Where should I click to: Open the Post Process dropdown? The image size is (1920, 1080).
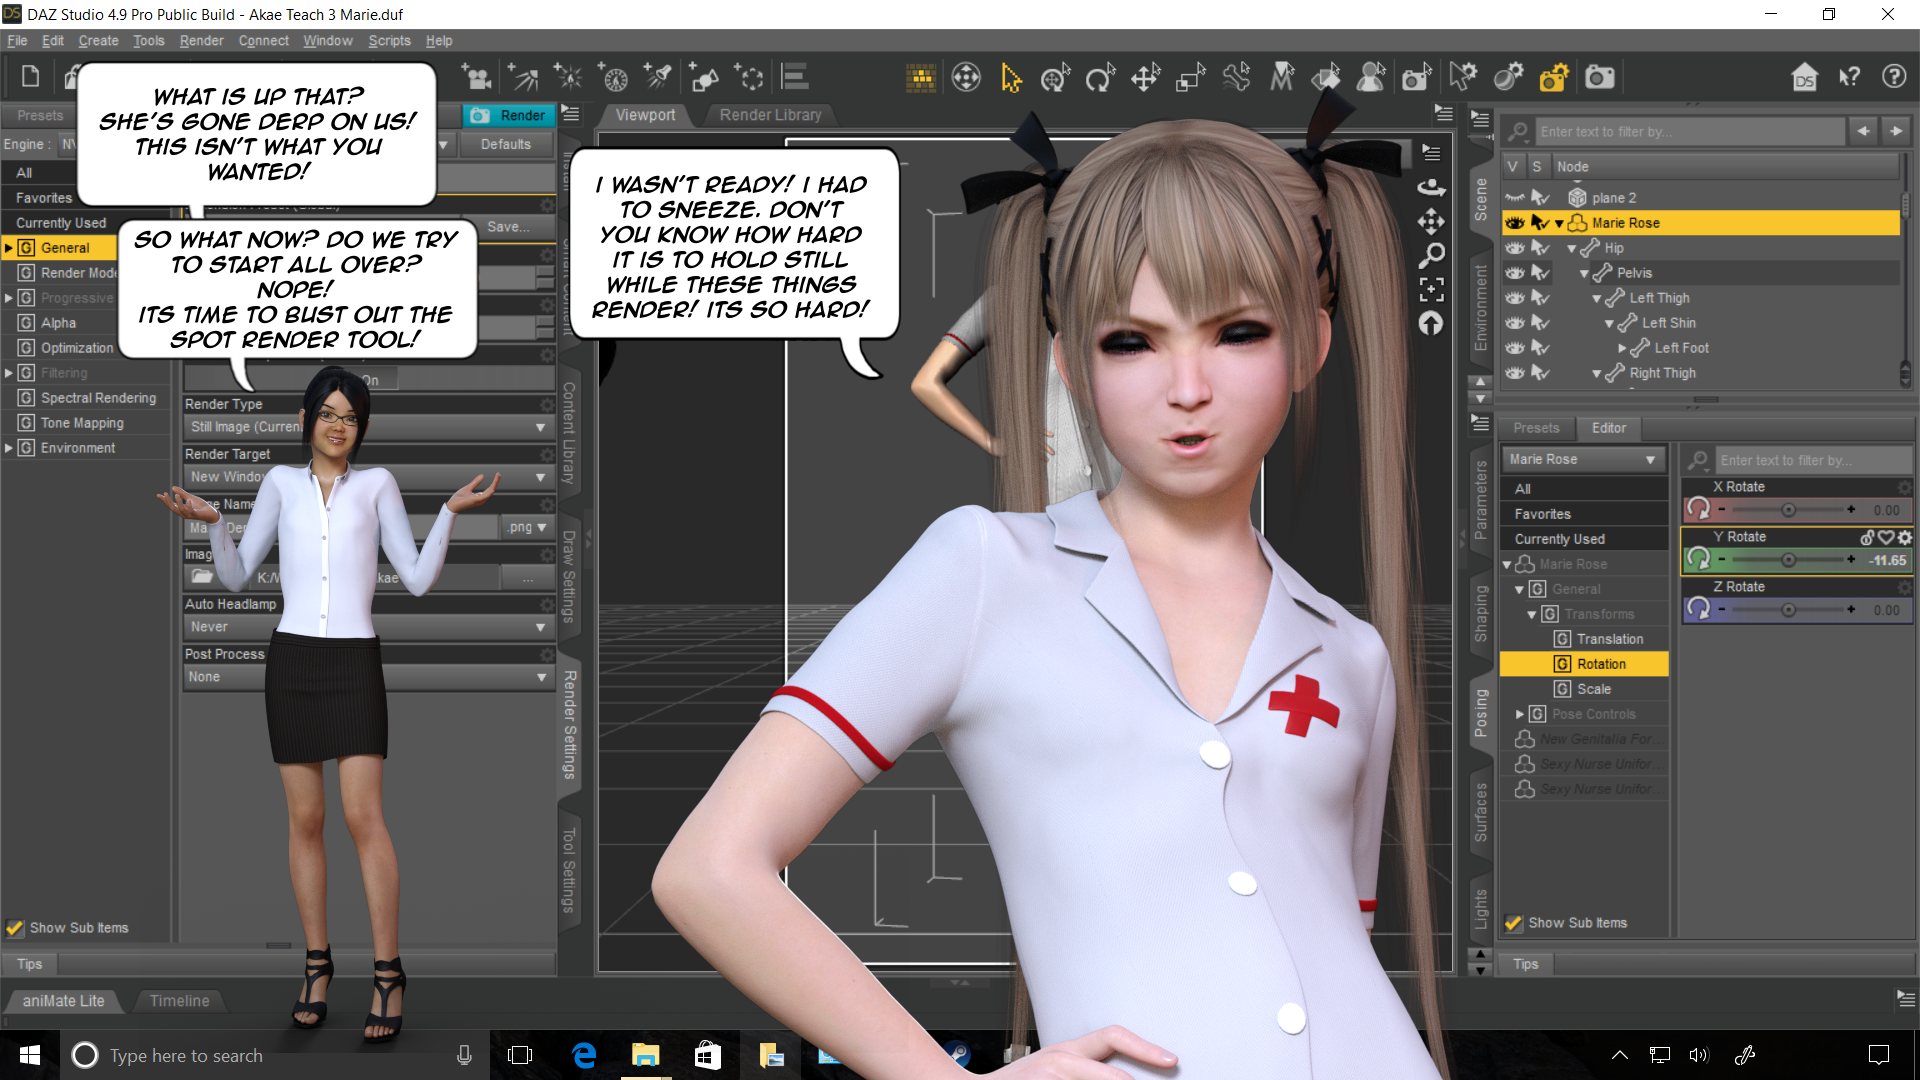click(x=369, y=677)
